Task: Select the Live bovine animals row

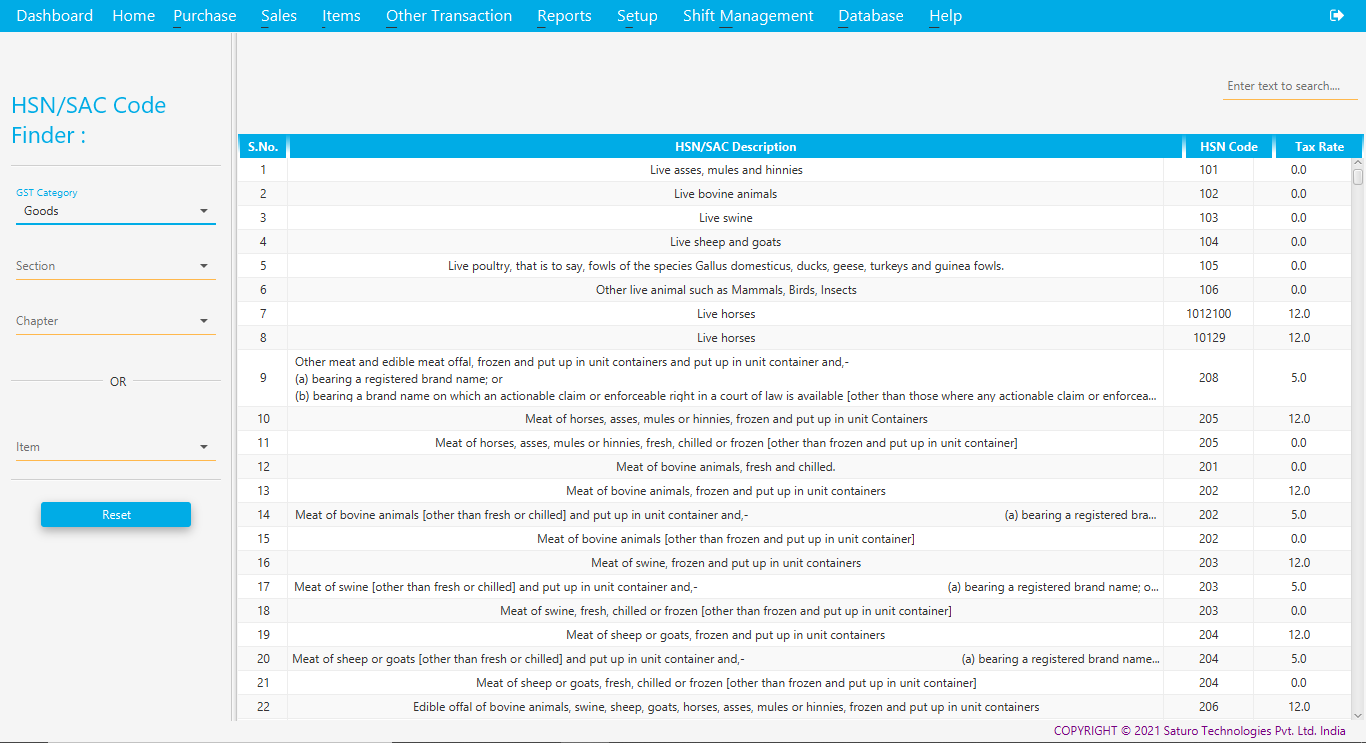Action: click(725, 194)
